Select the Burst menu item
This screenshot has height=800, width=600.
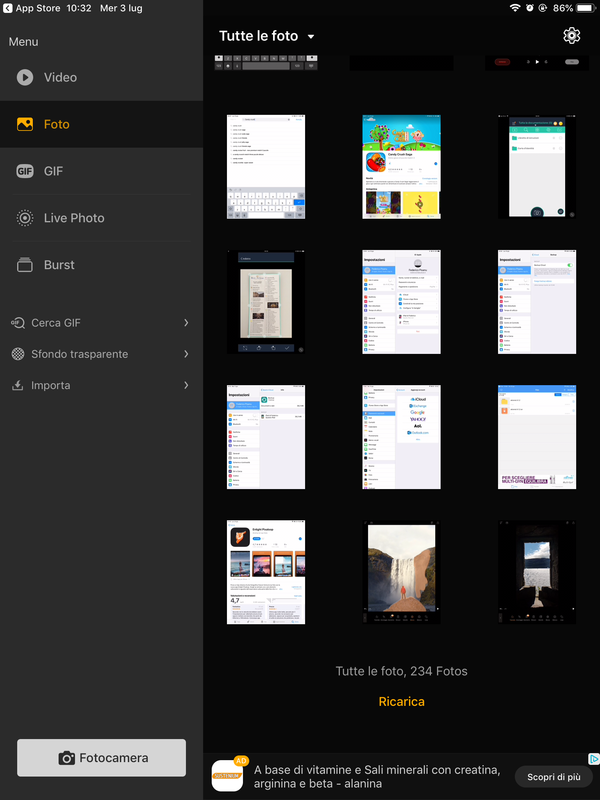[102, 265]
